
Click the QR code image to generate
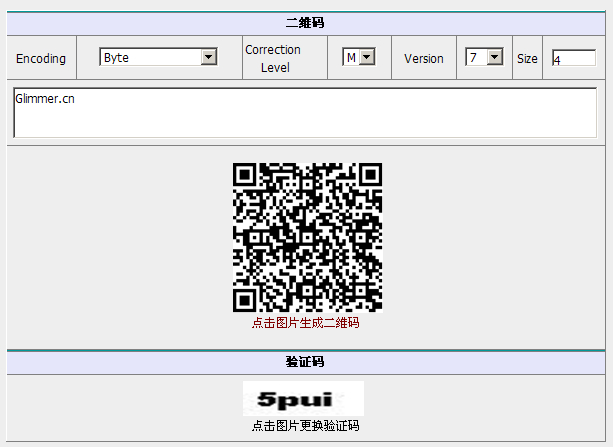click(x=307, y=237)
